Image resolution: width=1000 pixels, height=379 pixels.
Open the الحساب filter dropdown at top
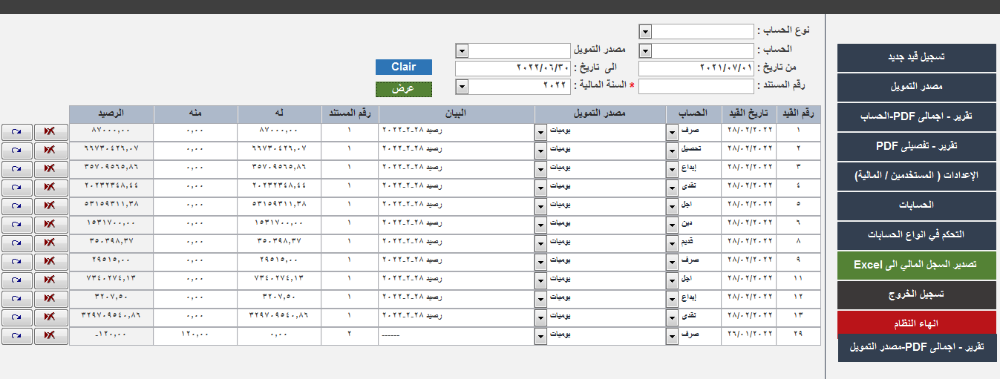(x=645, y=51)
